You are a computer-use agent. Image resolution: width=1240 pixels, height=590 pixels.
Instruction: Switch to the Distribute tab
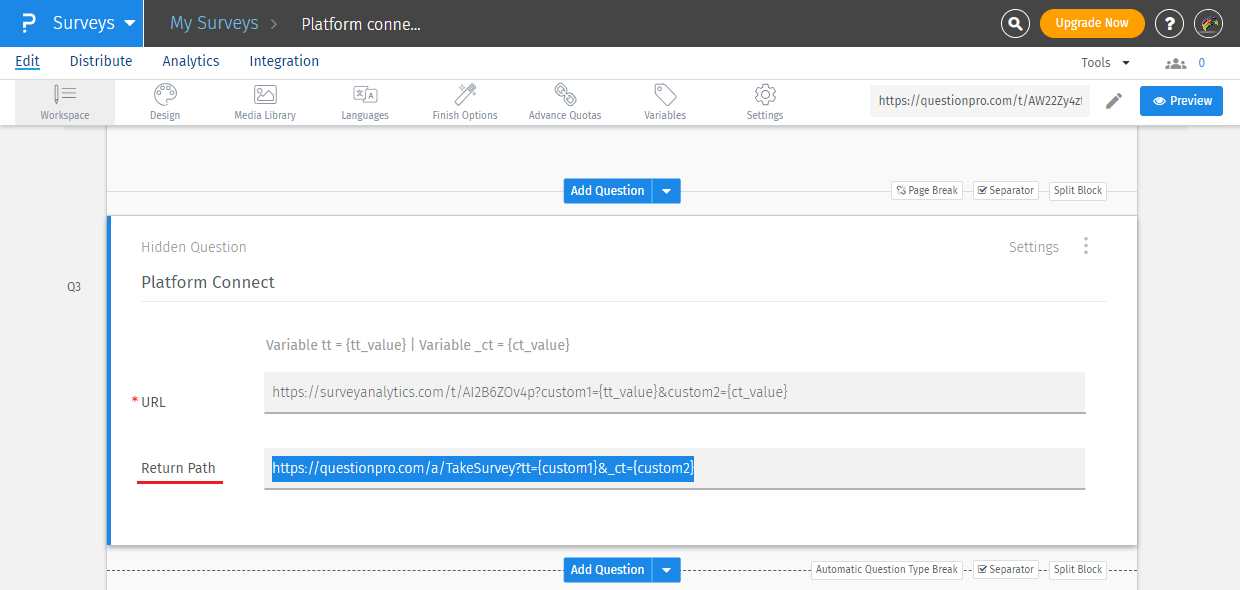[x=101, y=61]
